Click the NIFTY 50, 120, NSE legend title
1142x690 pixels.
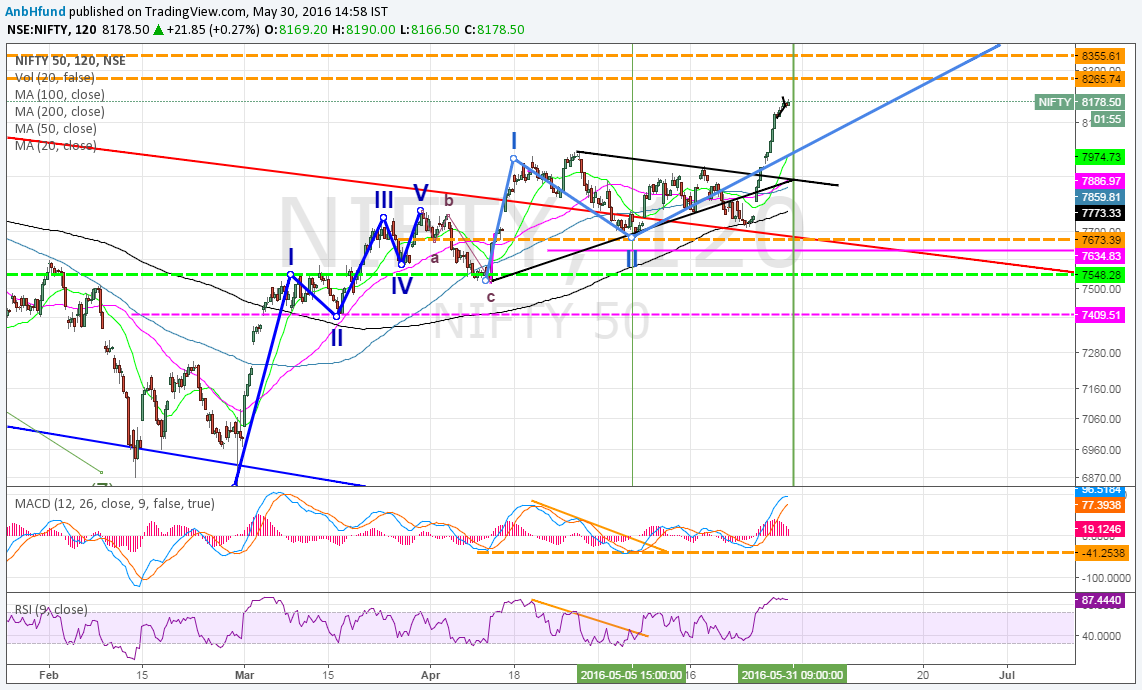tap(70, 60)
